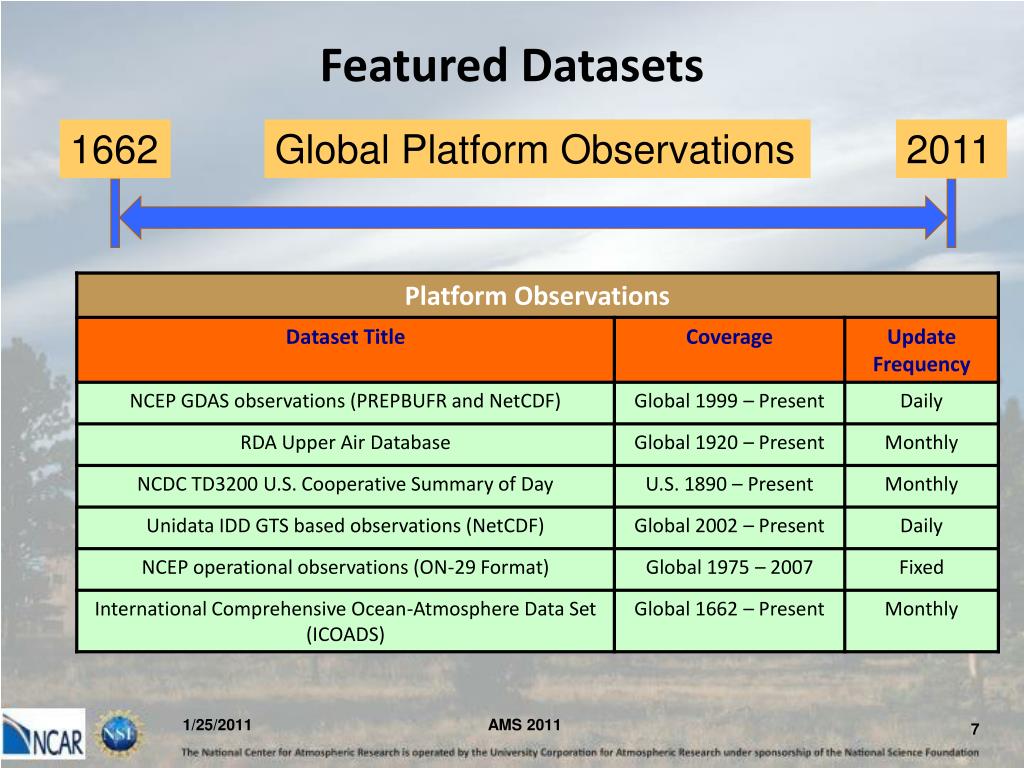This screenshot has height=768, width=1024.
Task: Select the ICOADS dataset title cell
Action: (x=345, y=621)
